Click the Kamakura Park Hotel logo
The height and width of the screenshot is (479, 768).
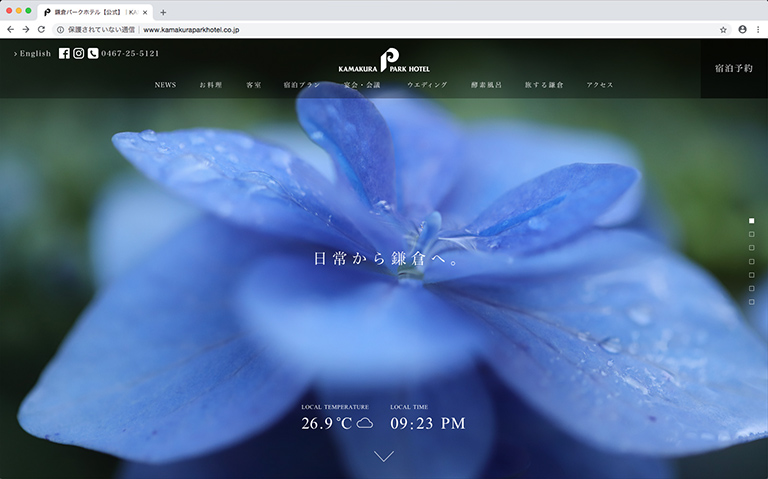384,60
